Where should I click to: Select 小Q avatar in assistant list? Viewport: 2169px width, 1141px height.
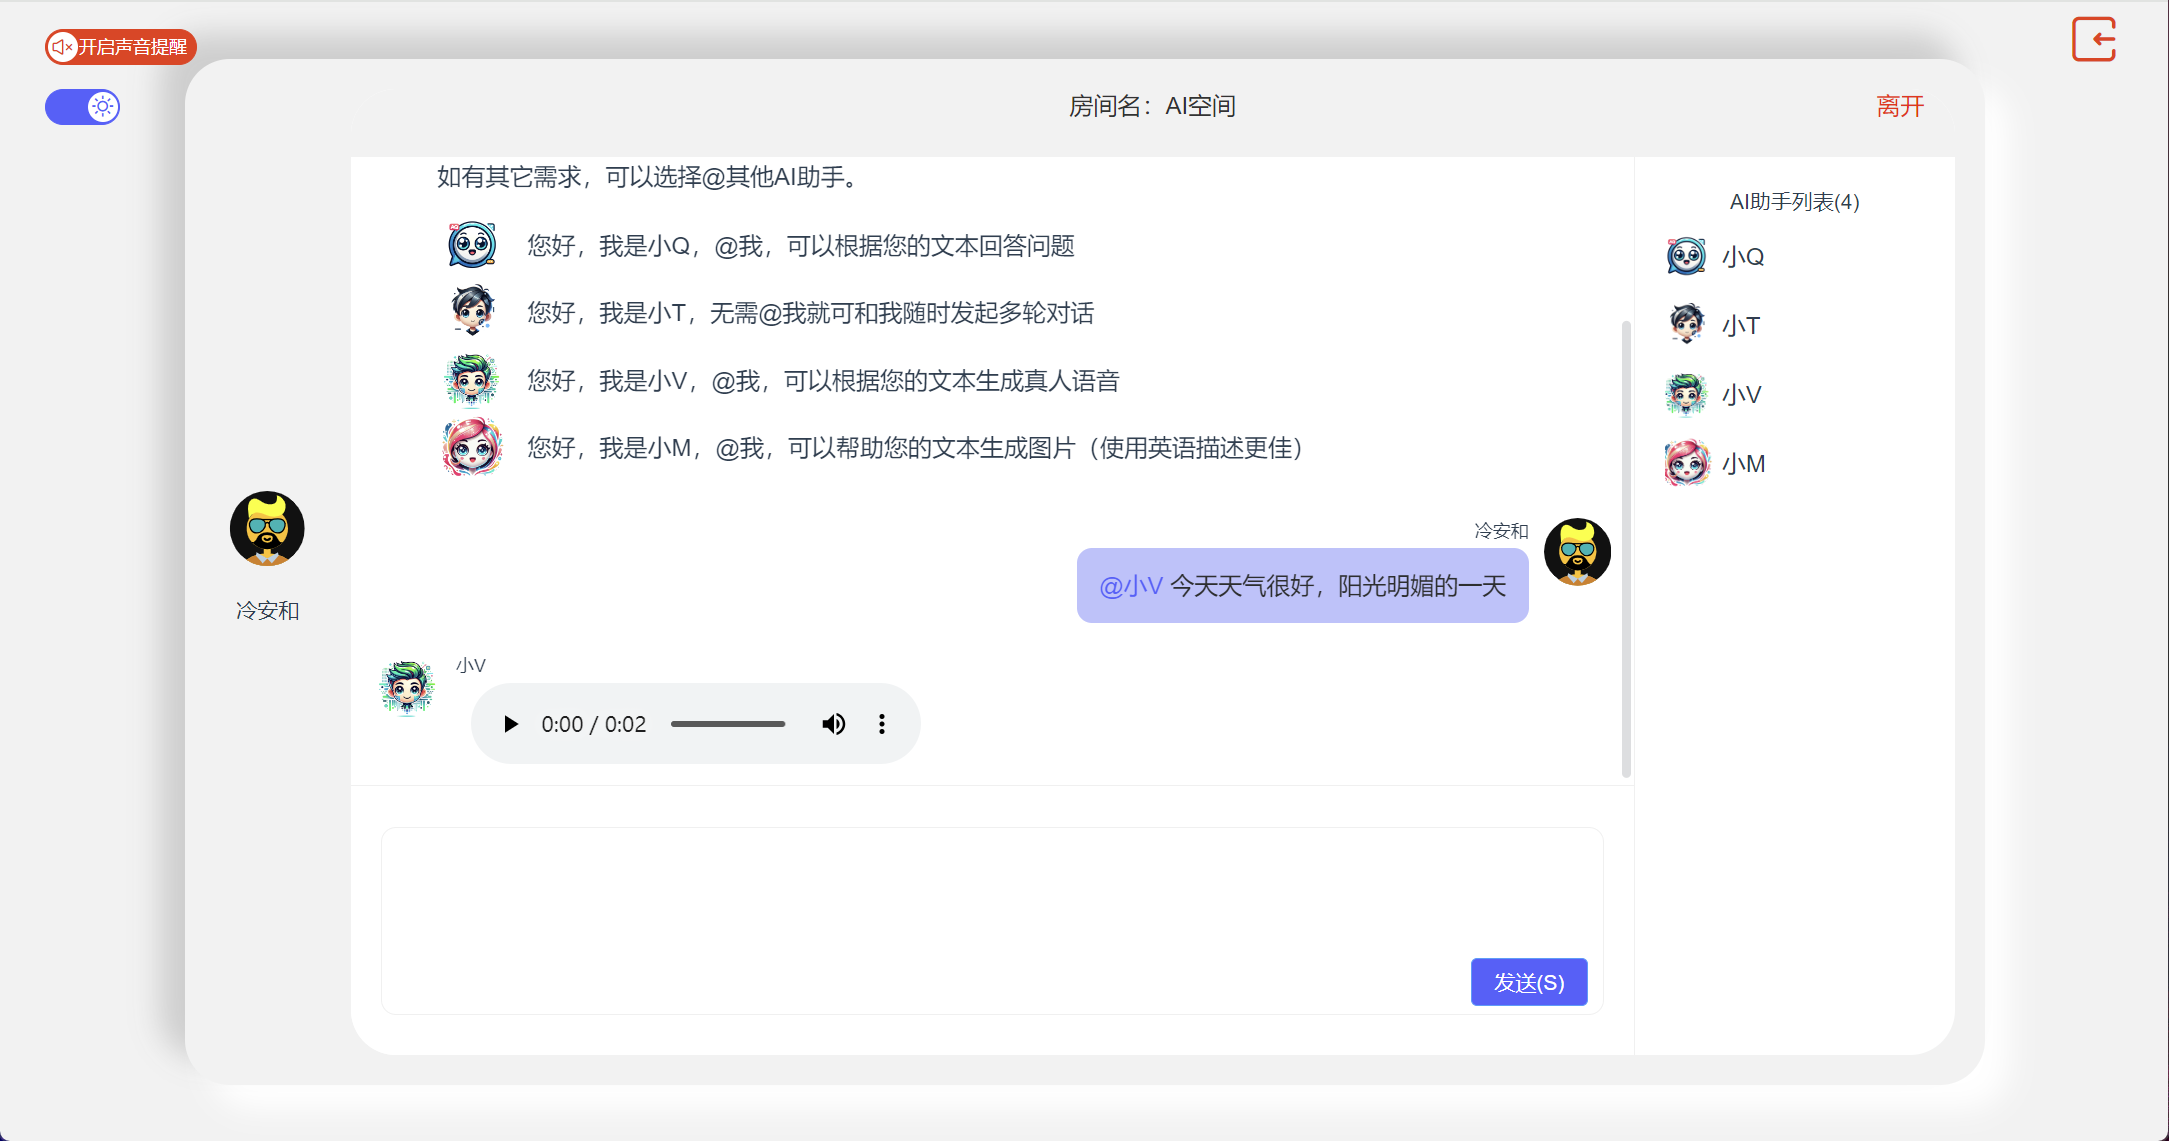1687,256
